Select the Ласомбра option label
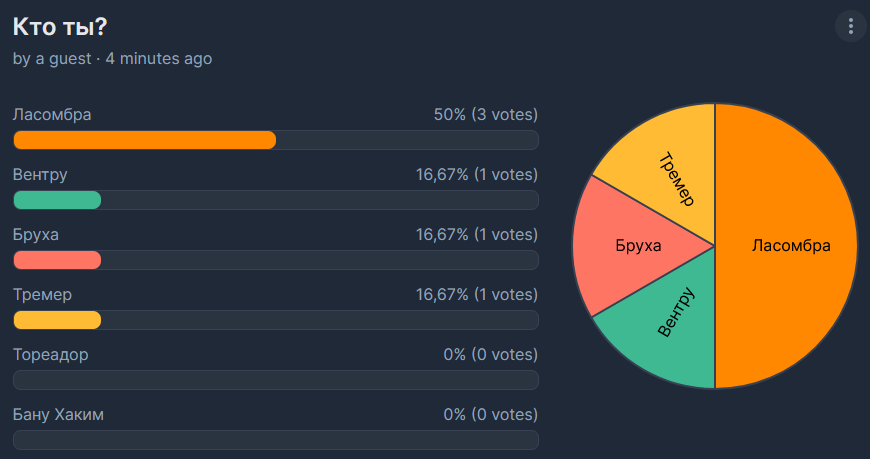The height and width of the screenshot is (459, 870). (x=52, y=114)
